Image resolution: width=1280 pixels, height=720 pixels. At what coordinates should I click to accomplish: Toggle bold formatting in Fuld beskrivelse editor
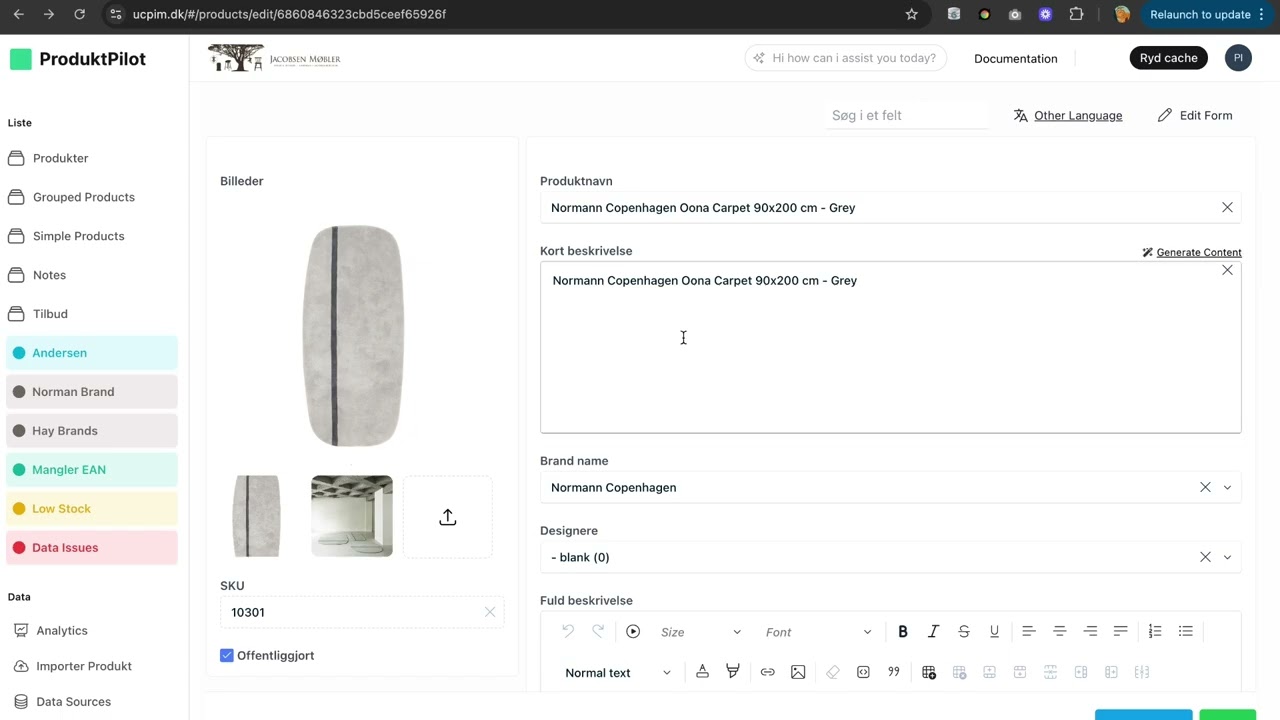point(903,632)
